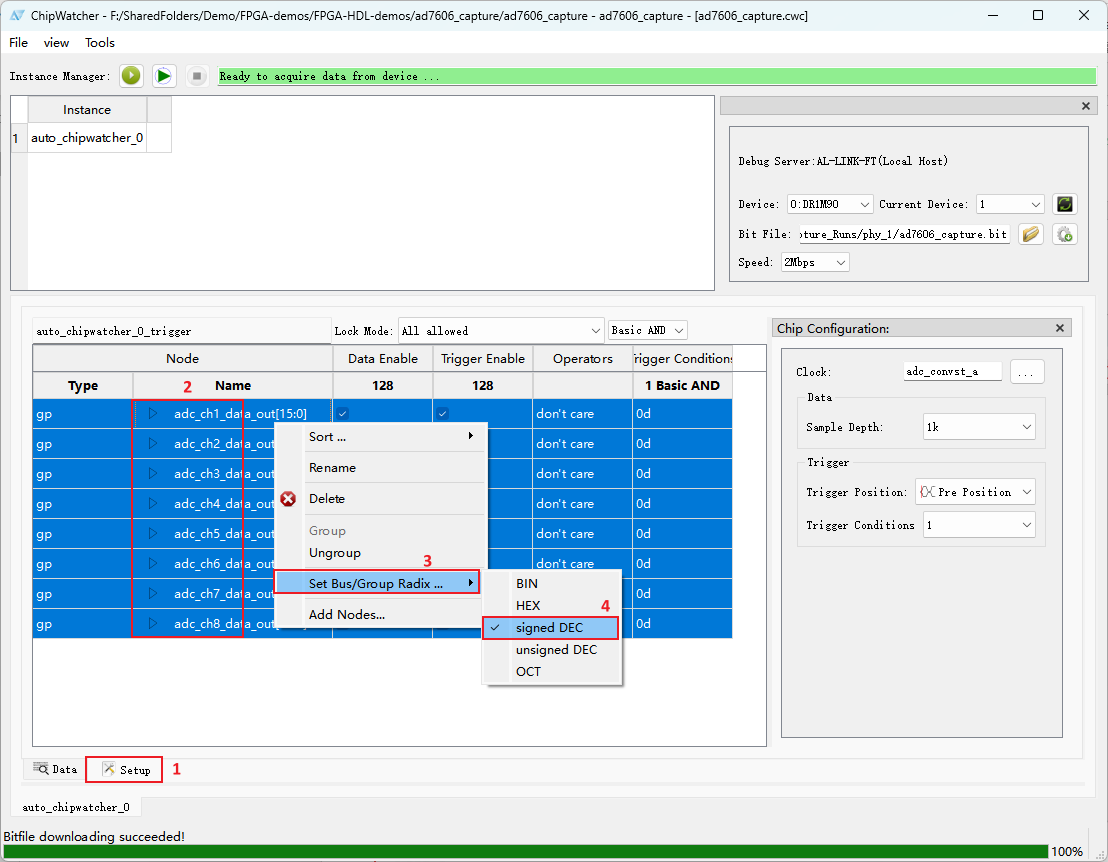Select BIN radix option

tap(551, 584)
